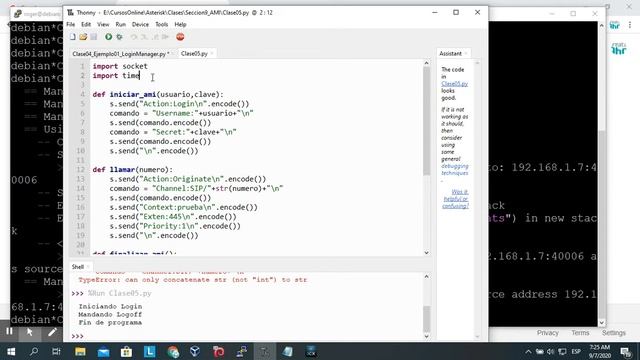Click the Resume debug icon
Viewport: 640px width, 360px height.
(165, 37)
